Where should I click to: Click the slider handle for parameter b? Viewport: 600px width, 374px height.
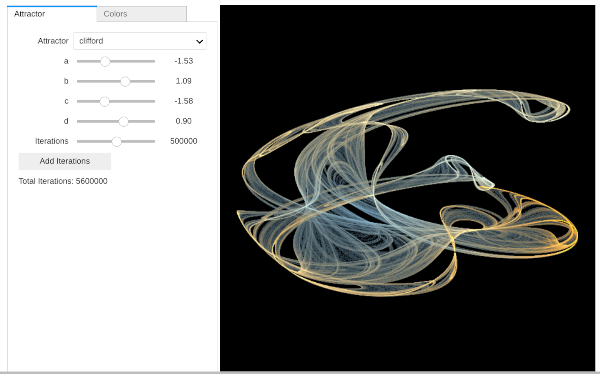[125, 81]
